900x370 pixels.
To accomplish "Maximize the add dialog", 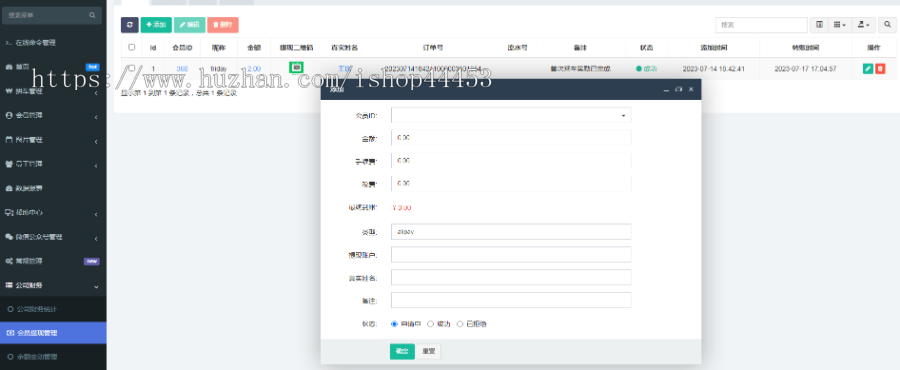I will pyautogui.click(x=678, y=89).
